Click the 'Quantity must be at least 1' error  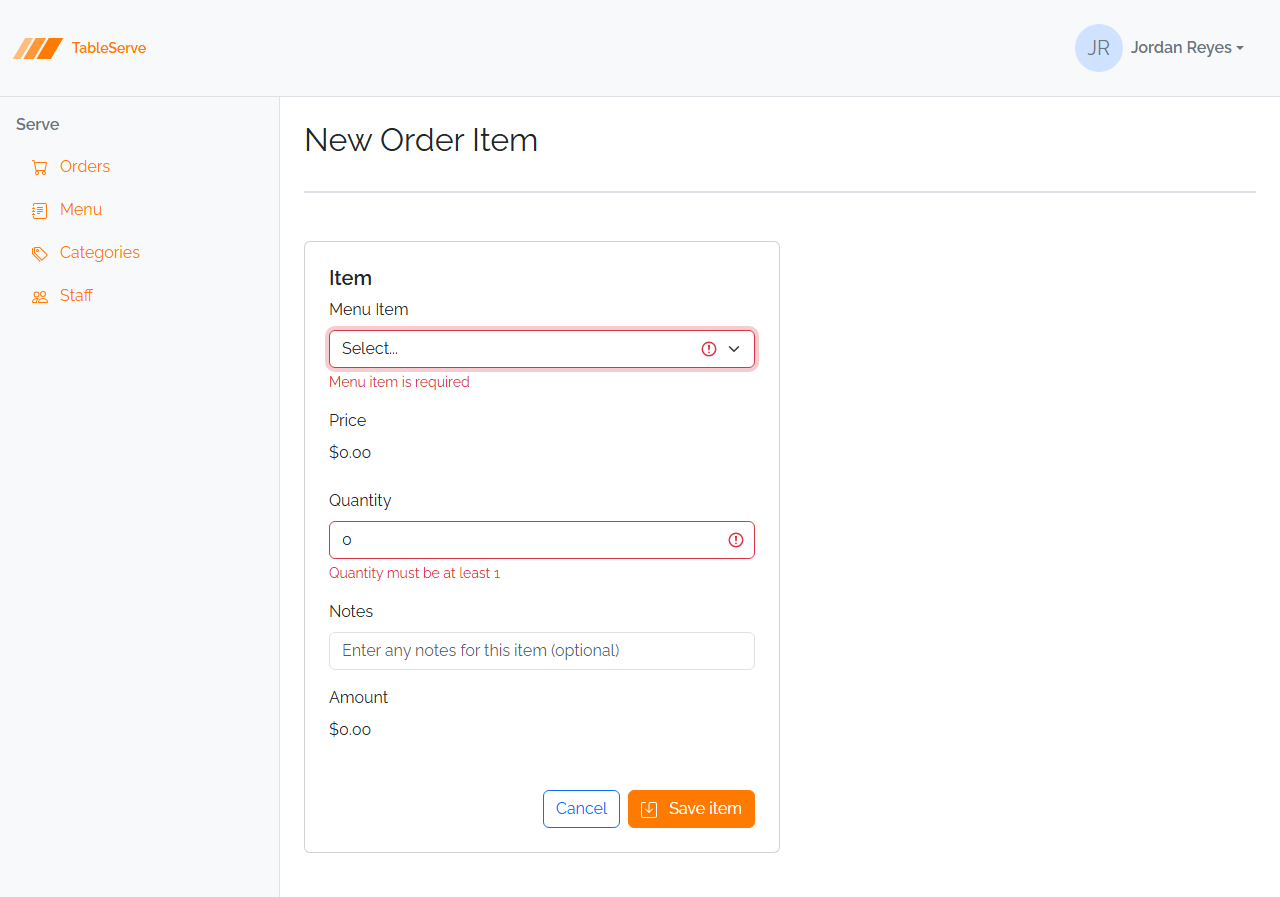point(414,573)
